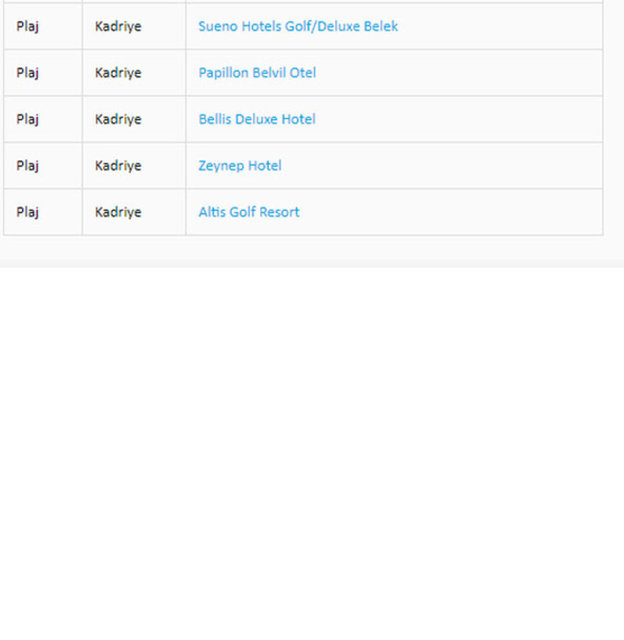624x640 pixels.
Task: Click the gray strip beneath the table
Action: [312, 251]
